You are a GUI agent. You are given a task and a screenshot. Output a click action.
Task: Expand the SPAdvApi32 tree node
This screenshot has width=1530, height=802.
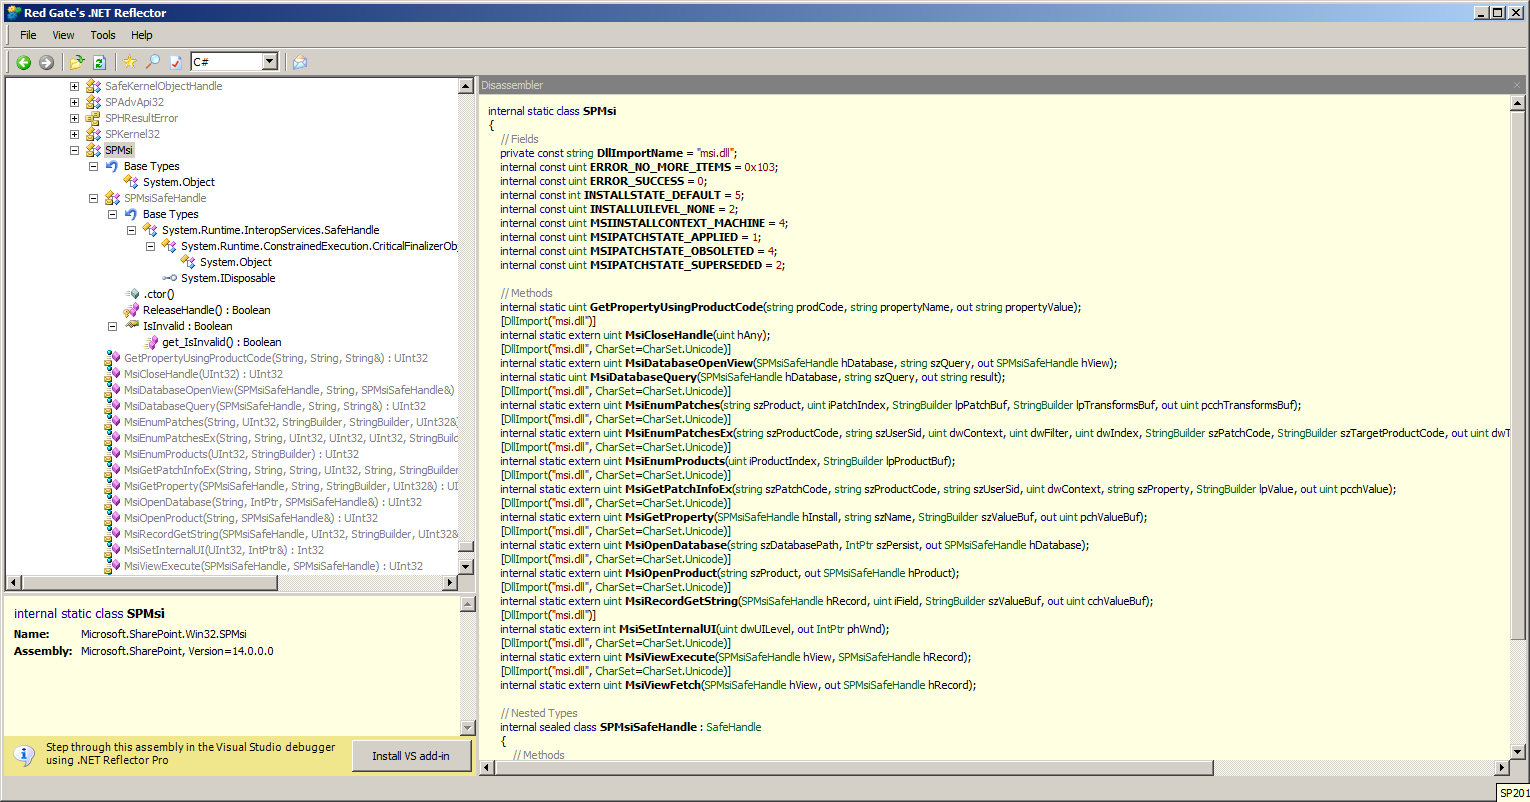[74, 102]
